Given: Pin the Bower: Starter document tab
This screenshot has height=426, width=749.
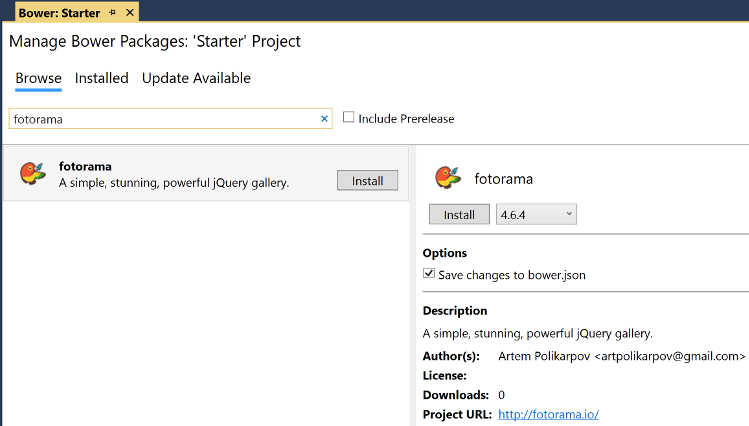Looking at the screenshot, I should (x=112, y=12).
